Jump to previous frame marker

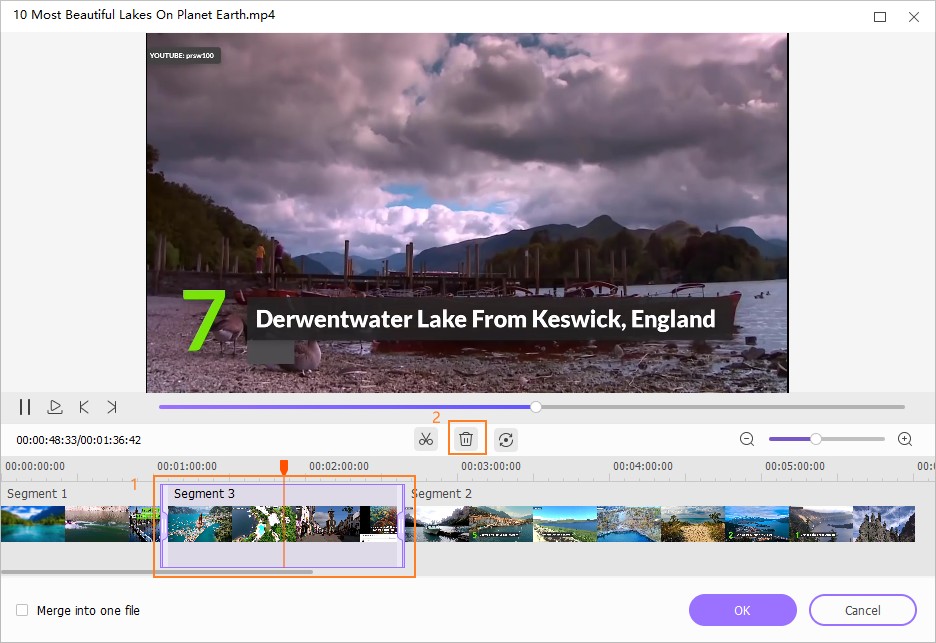tap(84, 407)
